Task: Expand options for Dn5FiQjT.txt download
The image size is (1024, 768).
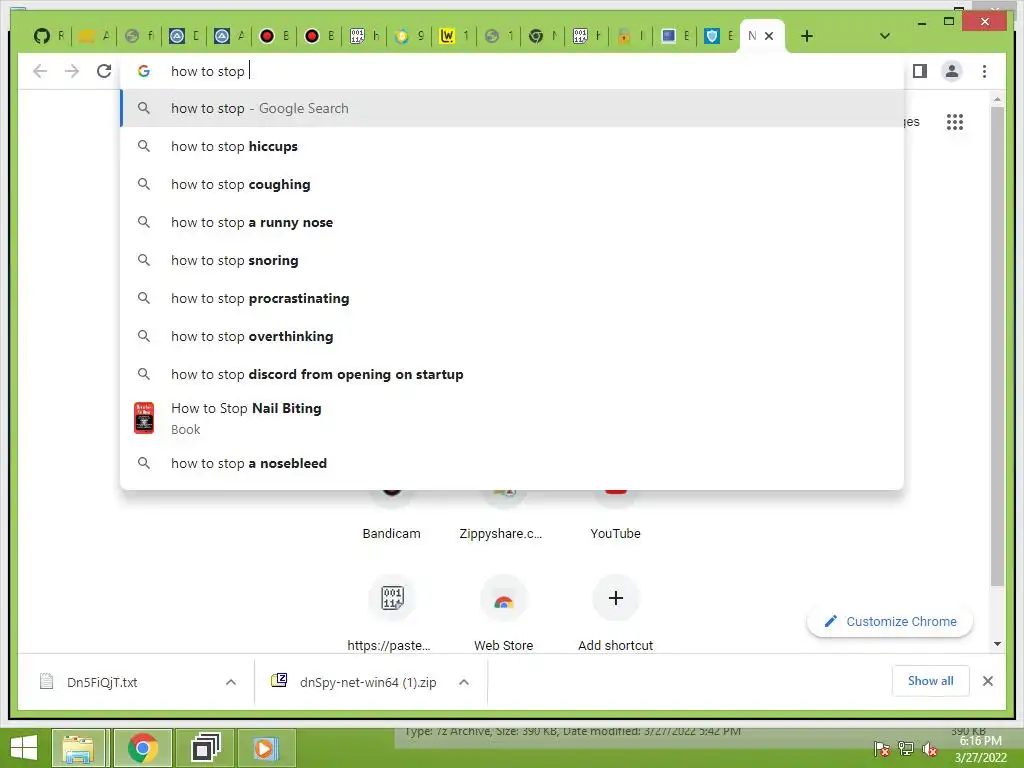Action: [231, 682]
